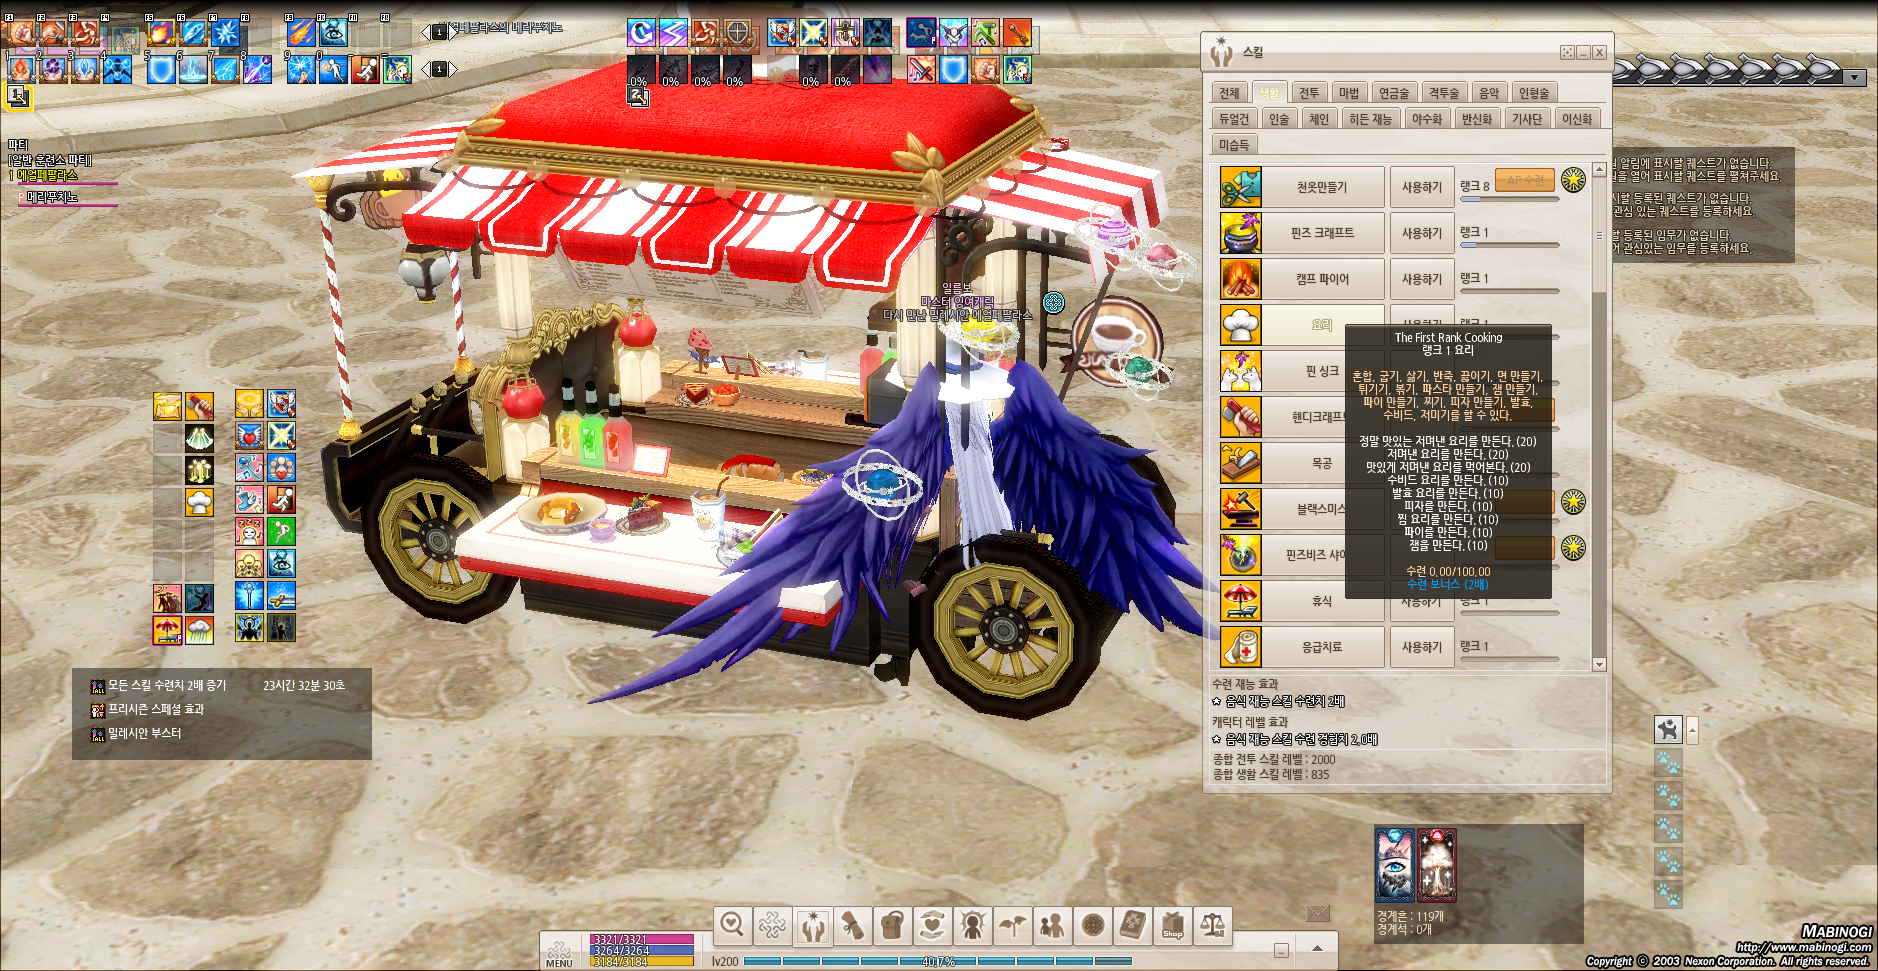Select the 캠프 파이어 skill icon

pyautogui.click(x=1241, y=279)
